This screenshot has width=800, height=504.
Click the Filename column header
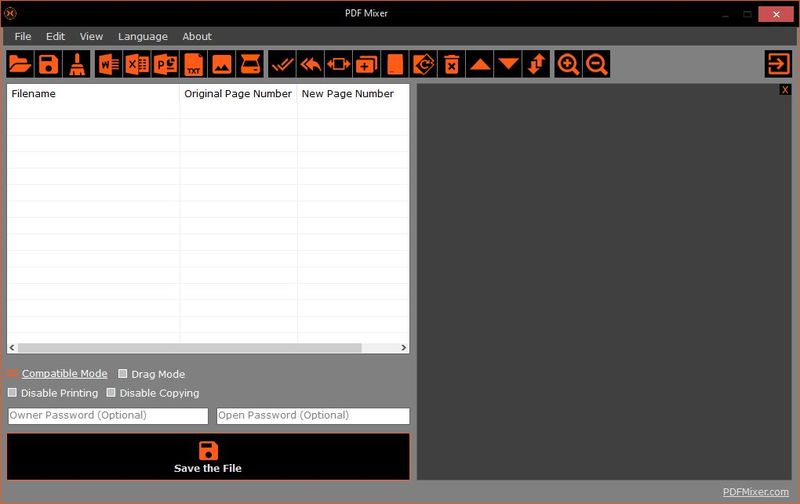click(x=93, y=94)
